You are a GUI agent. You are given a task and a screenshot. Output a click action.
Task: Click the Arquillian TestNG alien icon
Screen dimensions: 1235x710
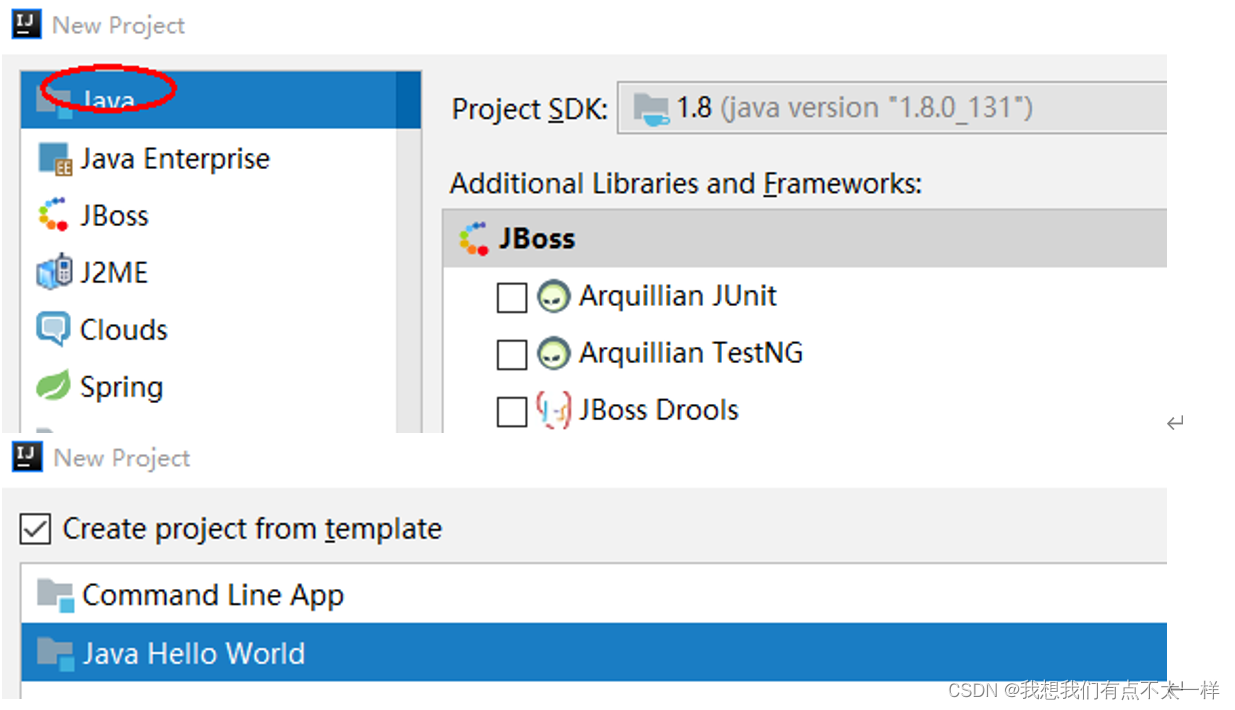[x=553, y=353]
